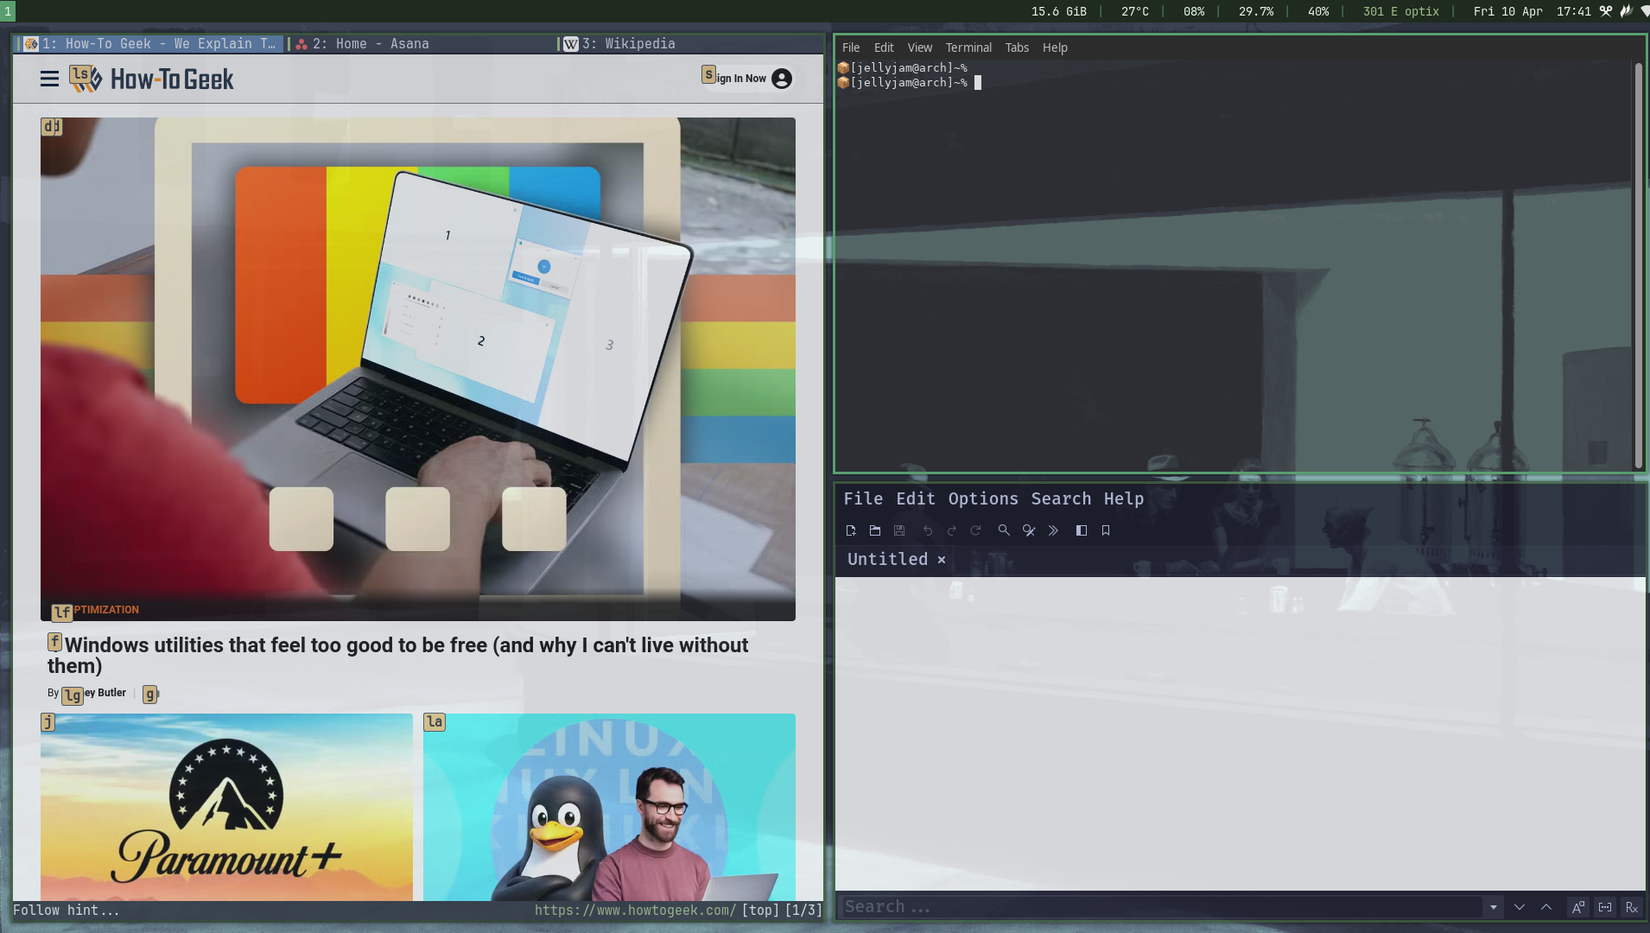The height and width of the screenshot is (933, 1650).
Task: Save the document with the floppy disk icon
Action: click(x=899, y=530)
